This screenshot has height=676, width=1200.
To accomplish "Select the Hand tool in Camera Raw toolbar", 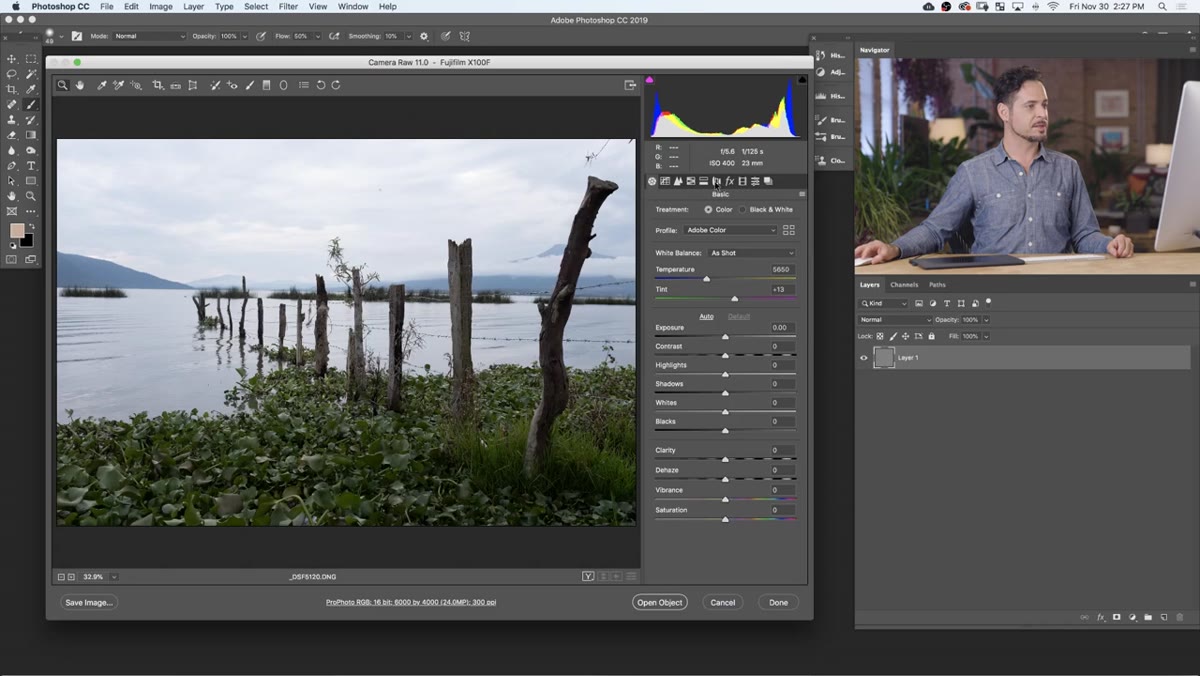I will (80, 85).
